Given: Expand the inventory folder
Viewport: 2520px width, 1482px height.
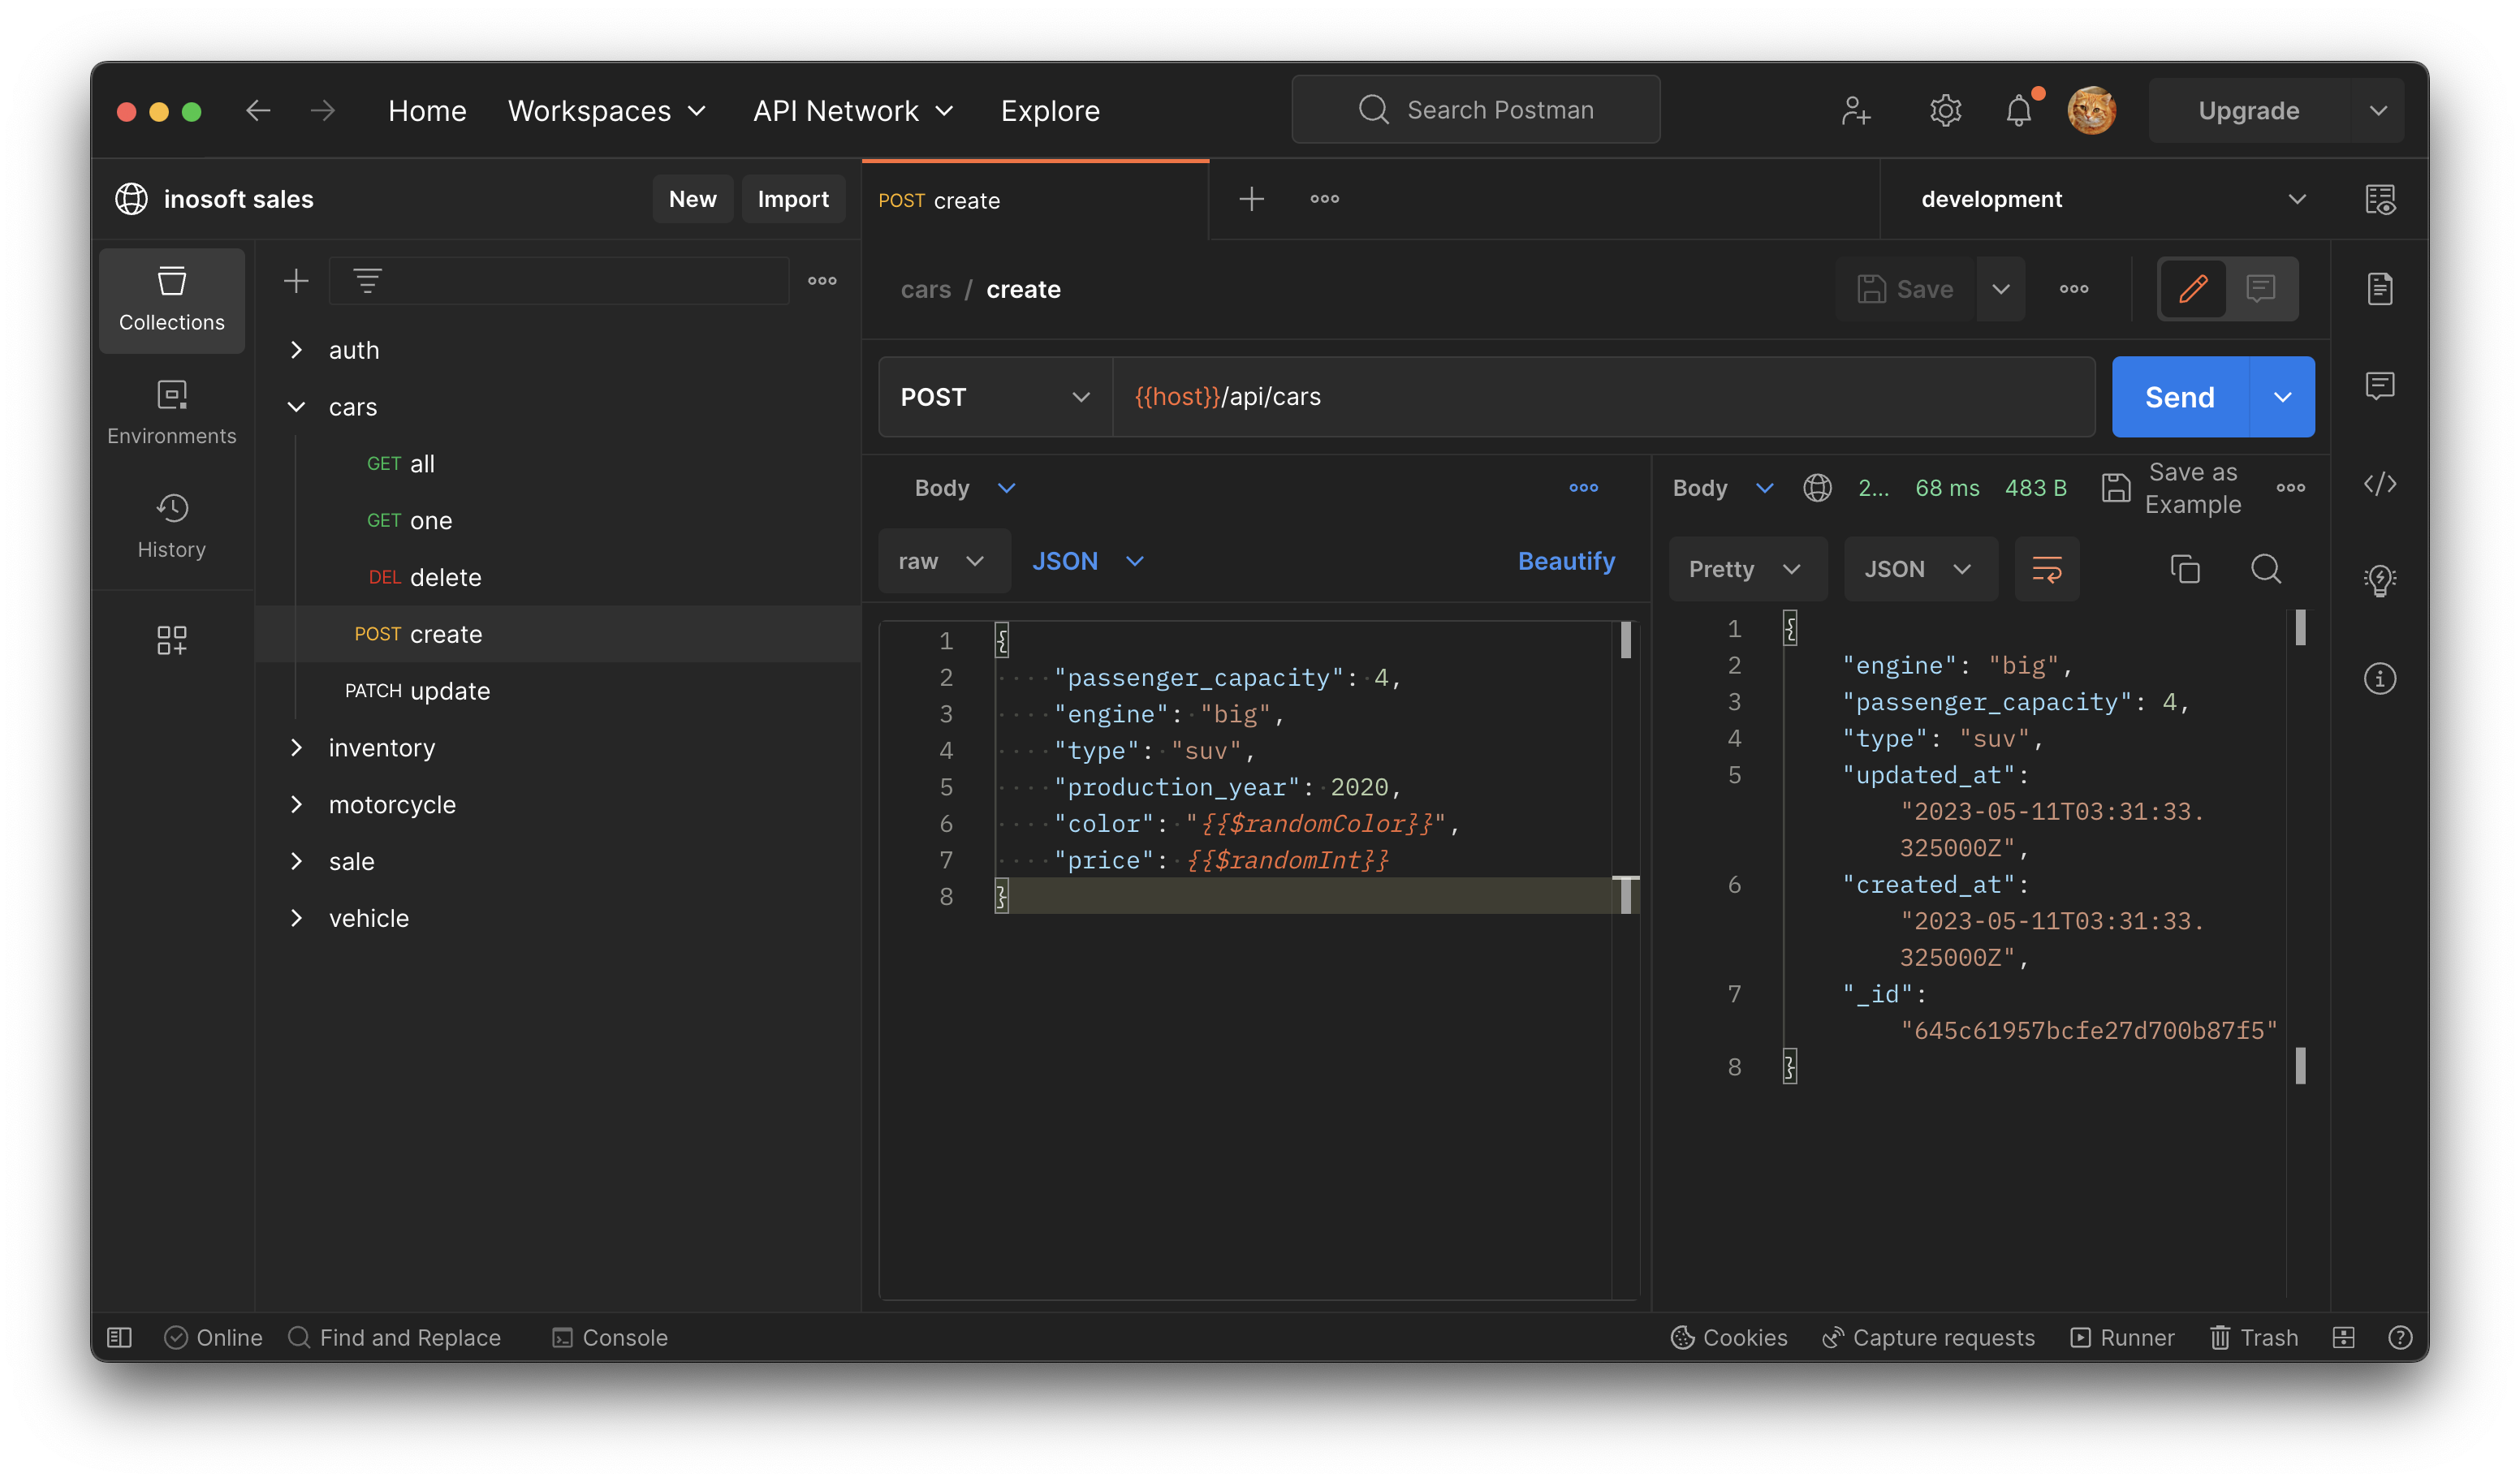Looking at the screenshot, I should (x=296, y=748).
